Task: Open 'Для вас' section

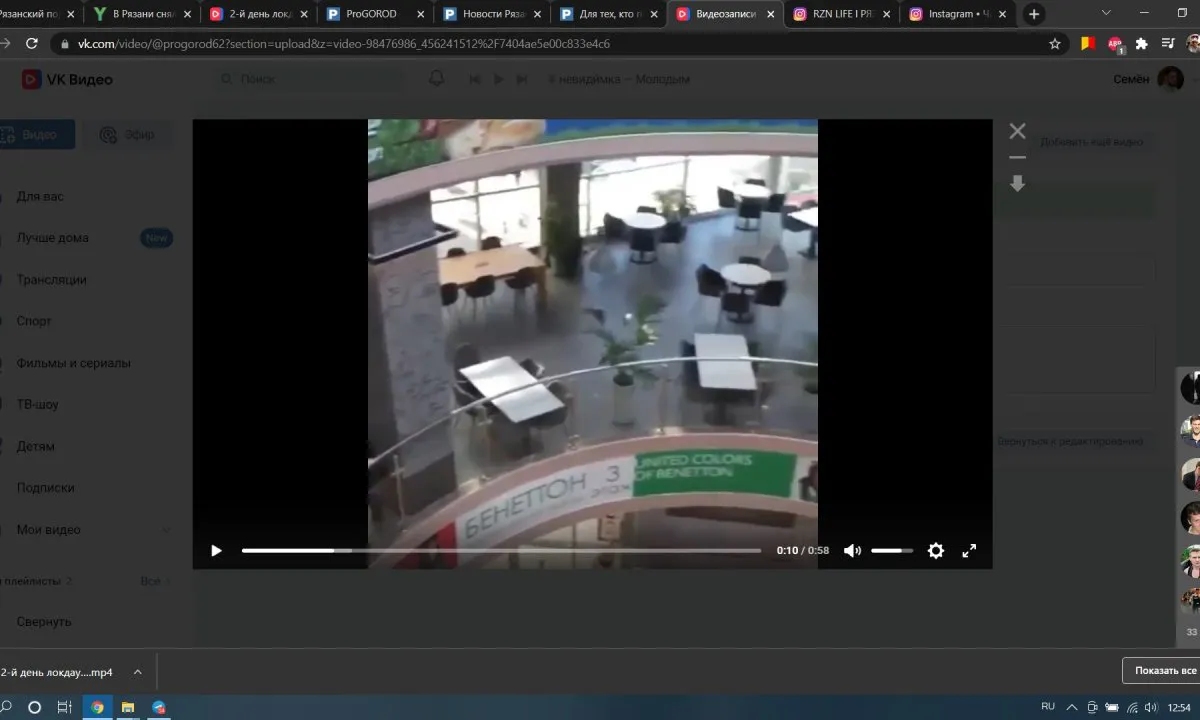Action: 40,196
